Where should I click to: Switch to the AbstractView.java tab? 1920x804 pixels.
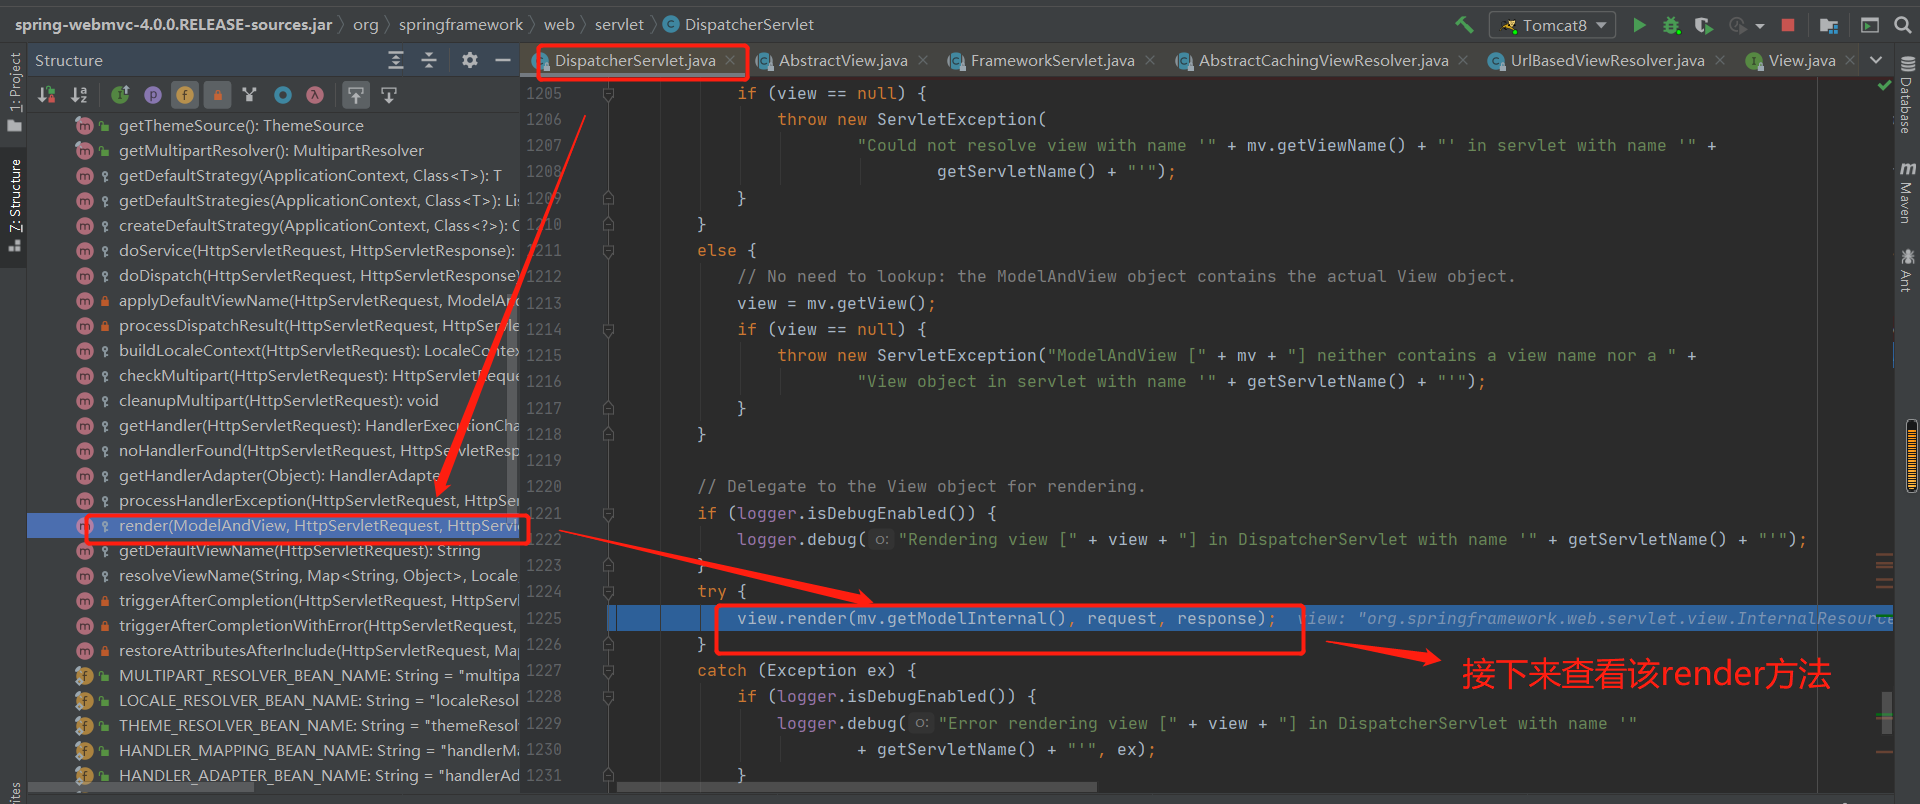[x=843, y=61]
